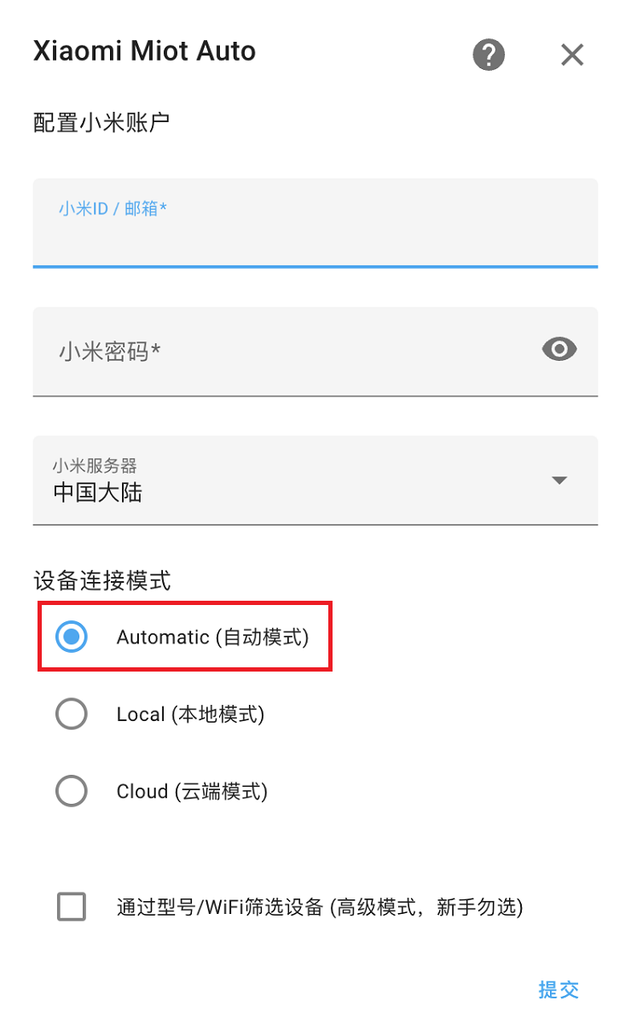Screen dimensions: 631x1024
Task: Reveal the password using the eye icon
Action: coord(559,349)
